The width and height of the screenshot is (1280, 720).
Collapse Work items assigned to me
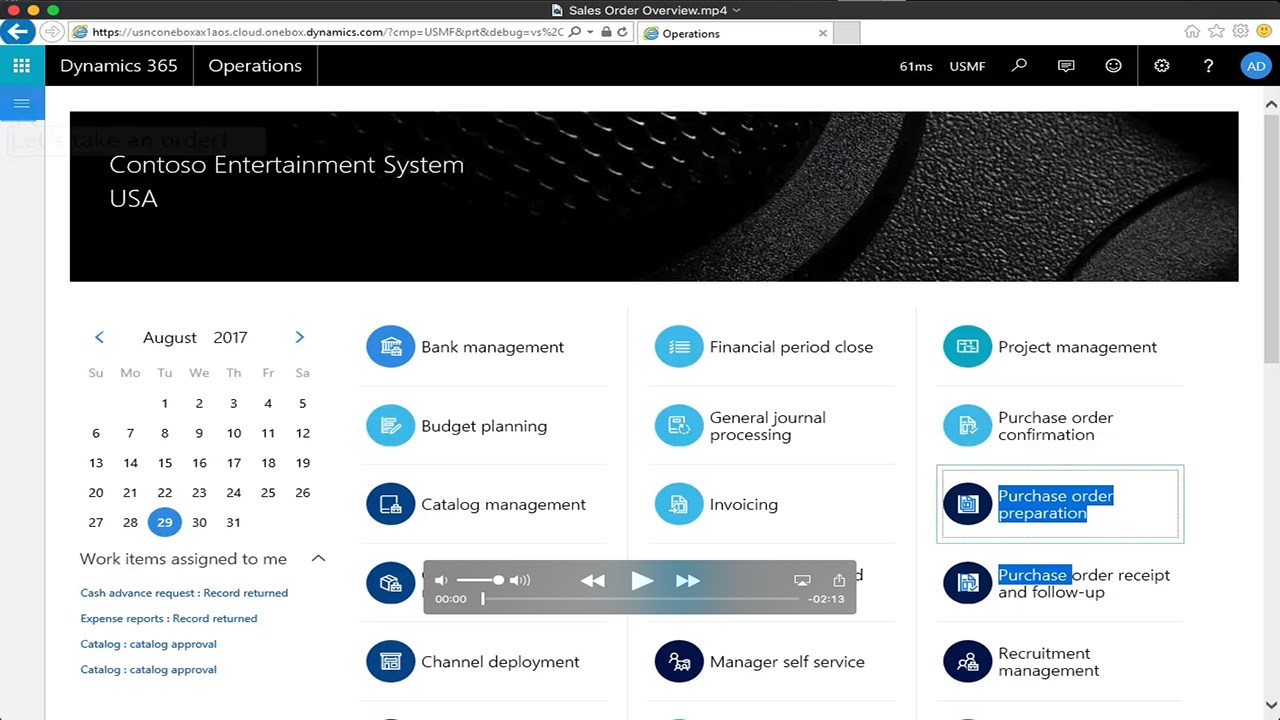click(x=318, y=558)
